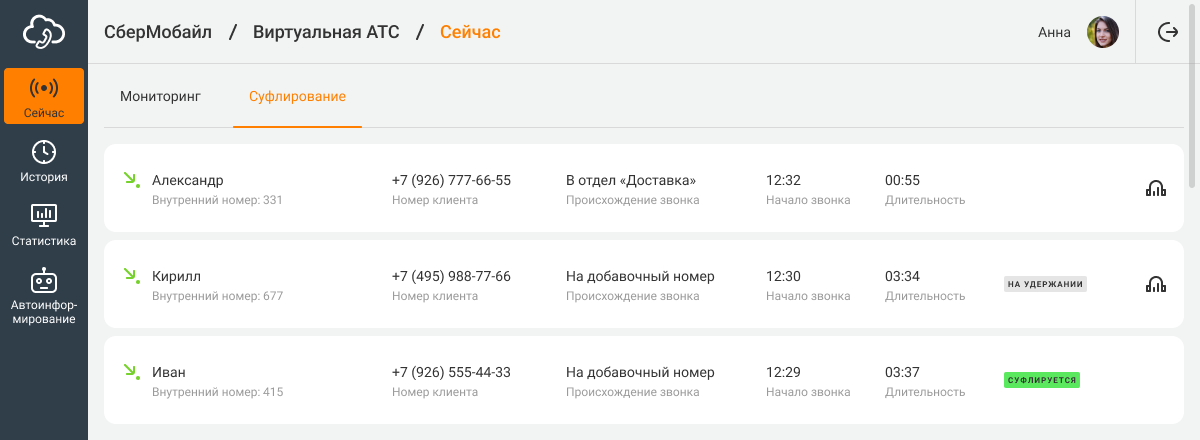Click Анна's profile avatar

tap(1103, 32)
